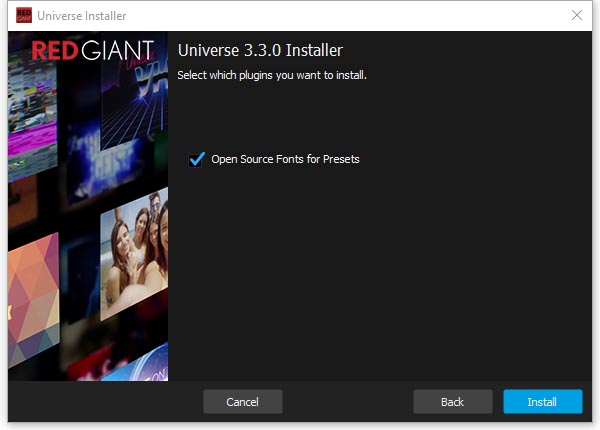Click the "Open Source Fonts for Presets" label
This screenshot has width=600, height=430.
(285, 159)
